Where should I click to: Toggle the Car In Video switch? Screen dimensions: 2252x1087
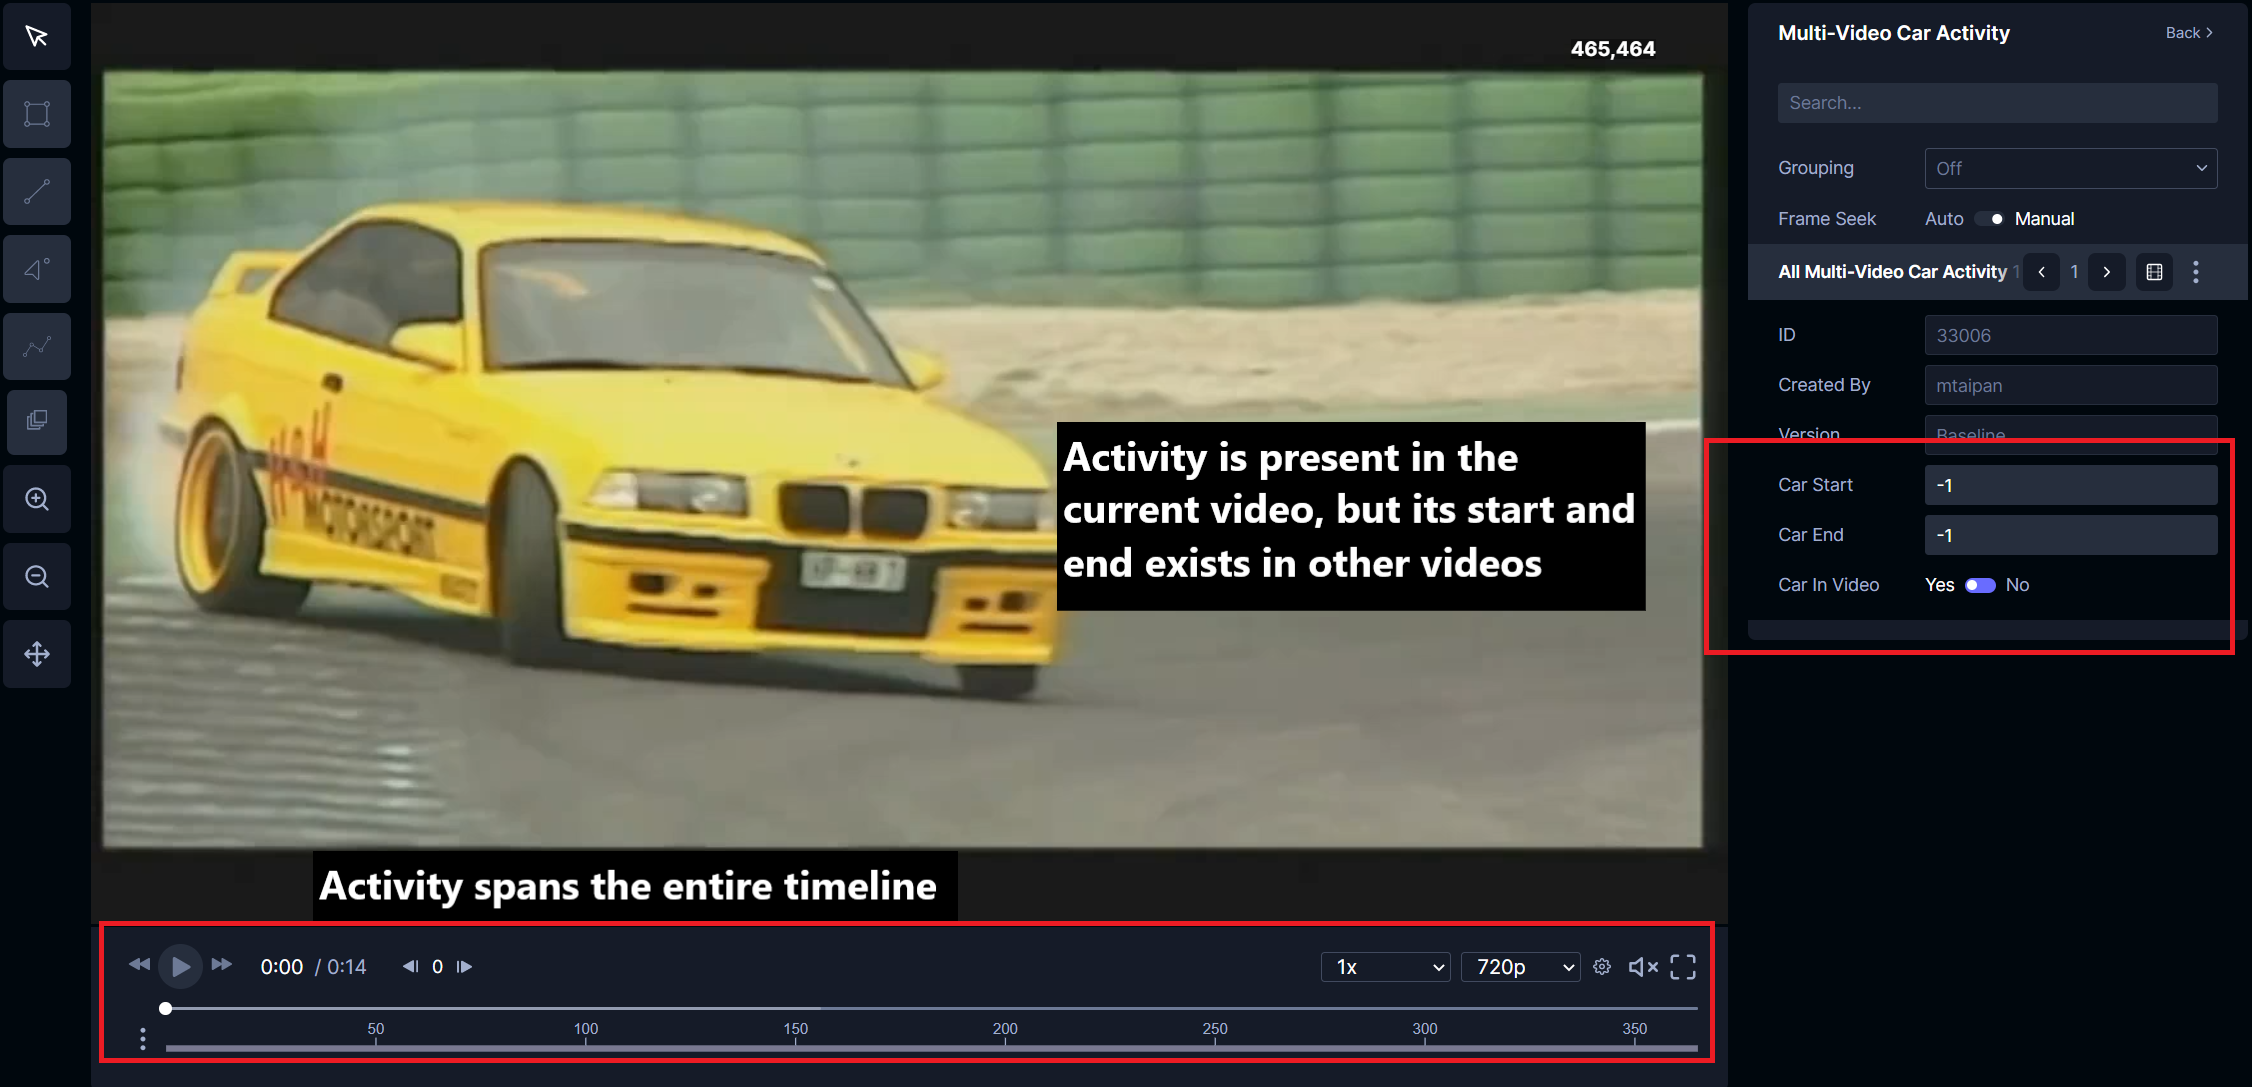[1980, 585]
